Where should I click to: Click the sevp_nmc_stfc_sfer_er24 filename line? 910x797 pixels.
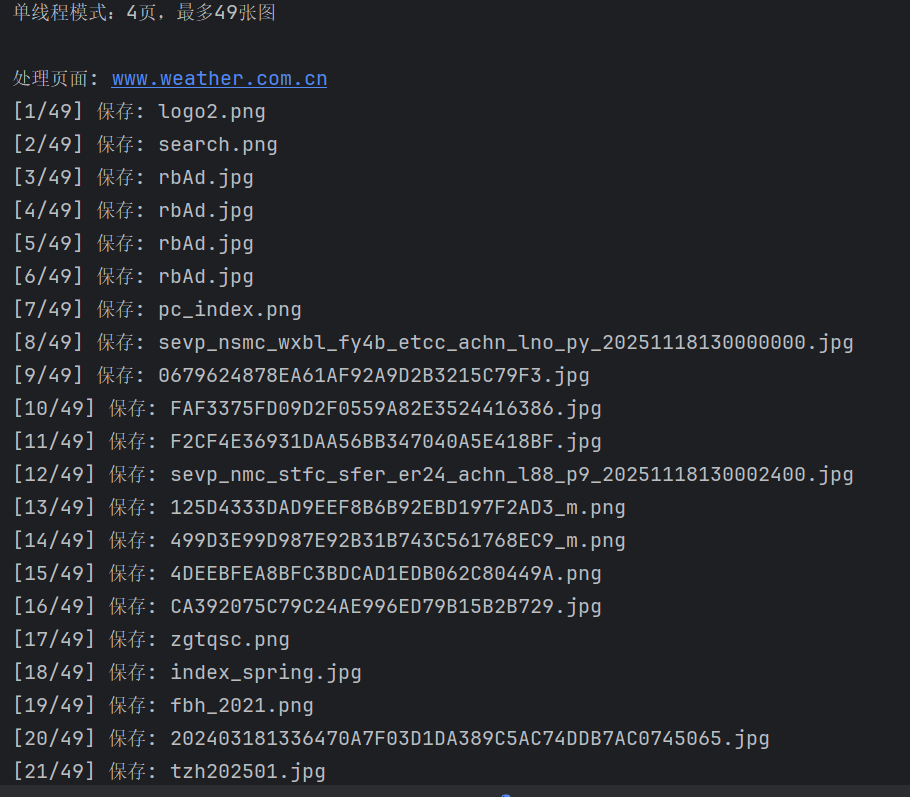pyautogui.click(x=433, y=475)
